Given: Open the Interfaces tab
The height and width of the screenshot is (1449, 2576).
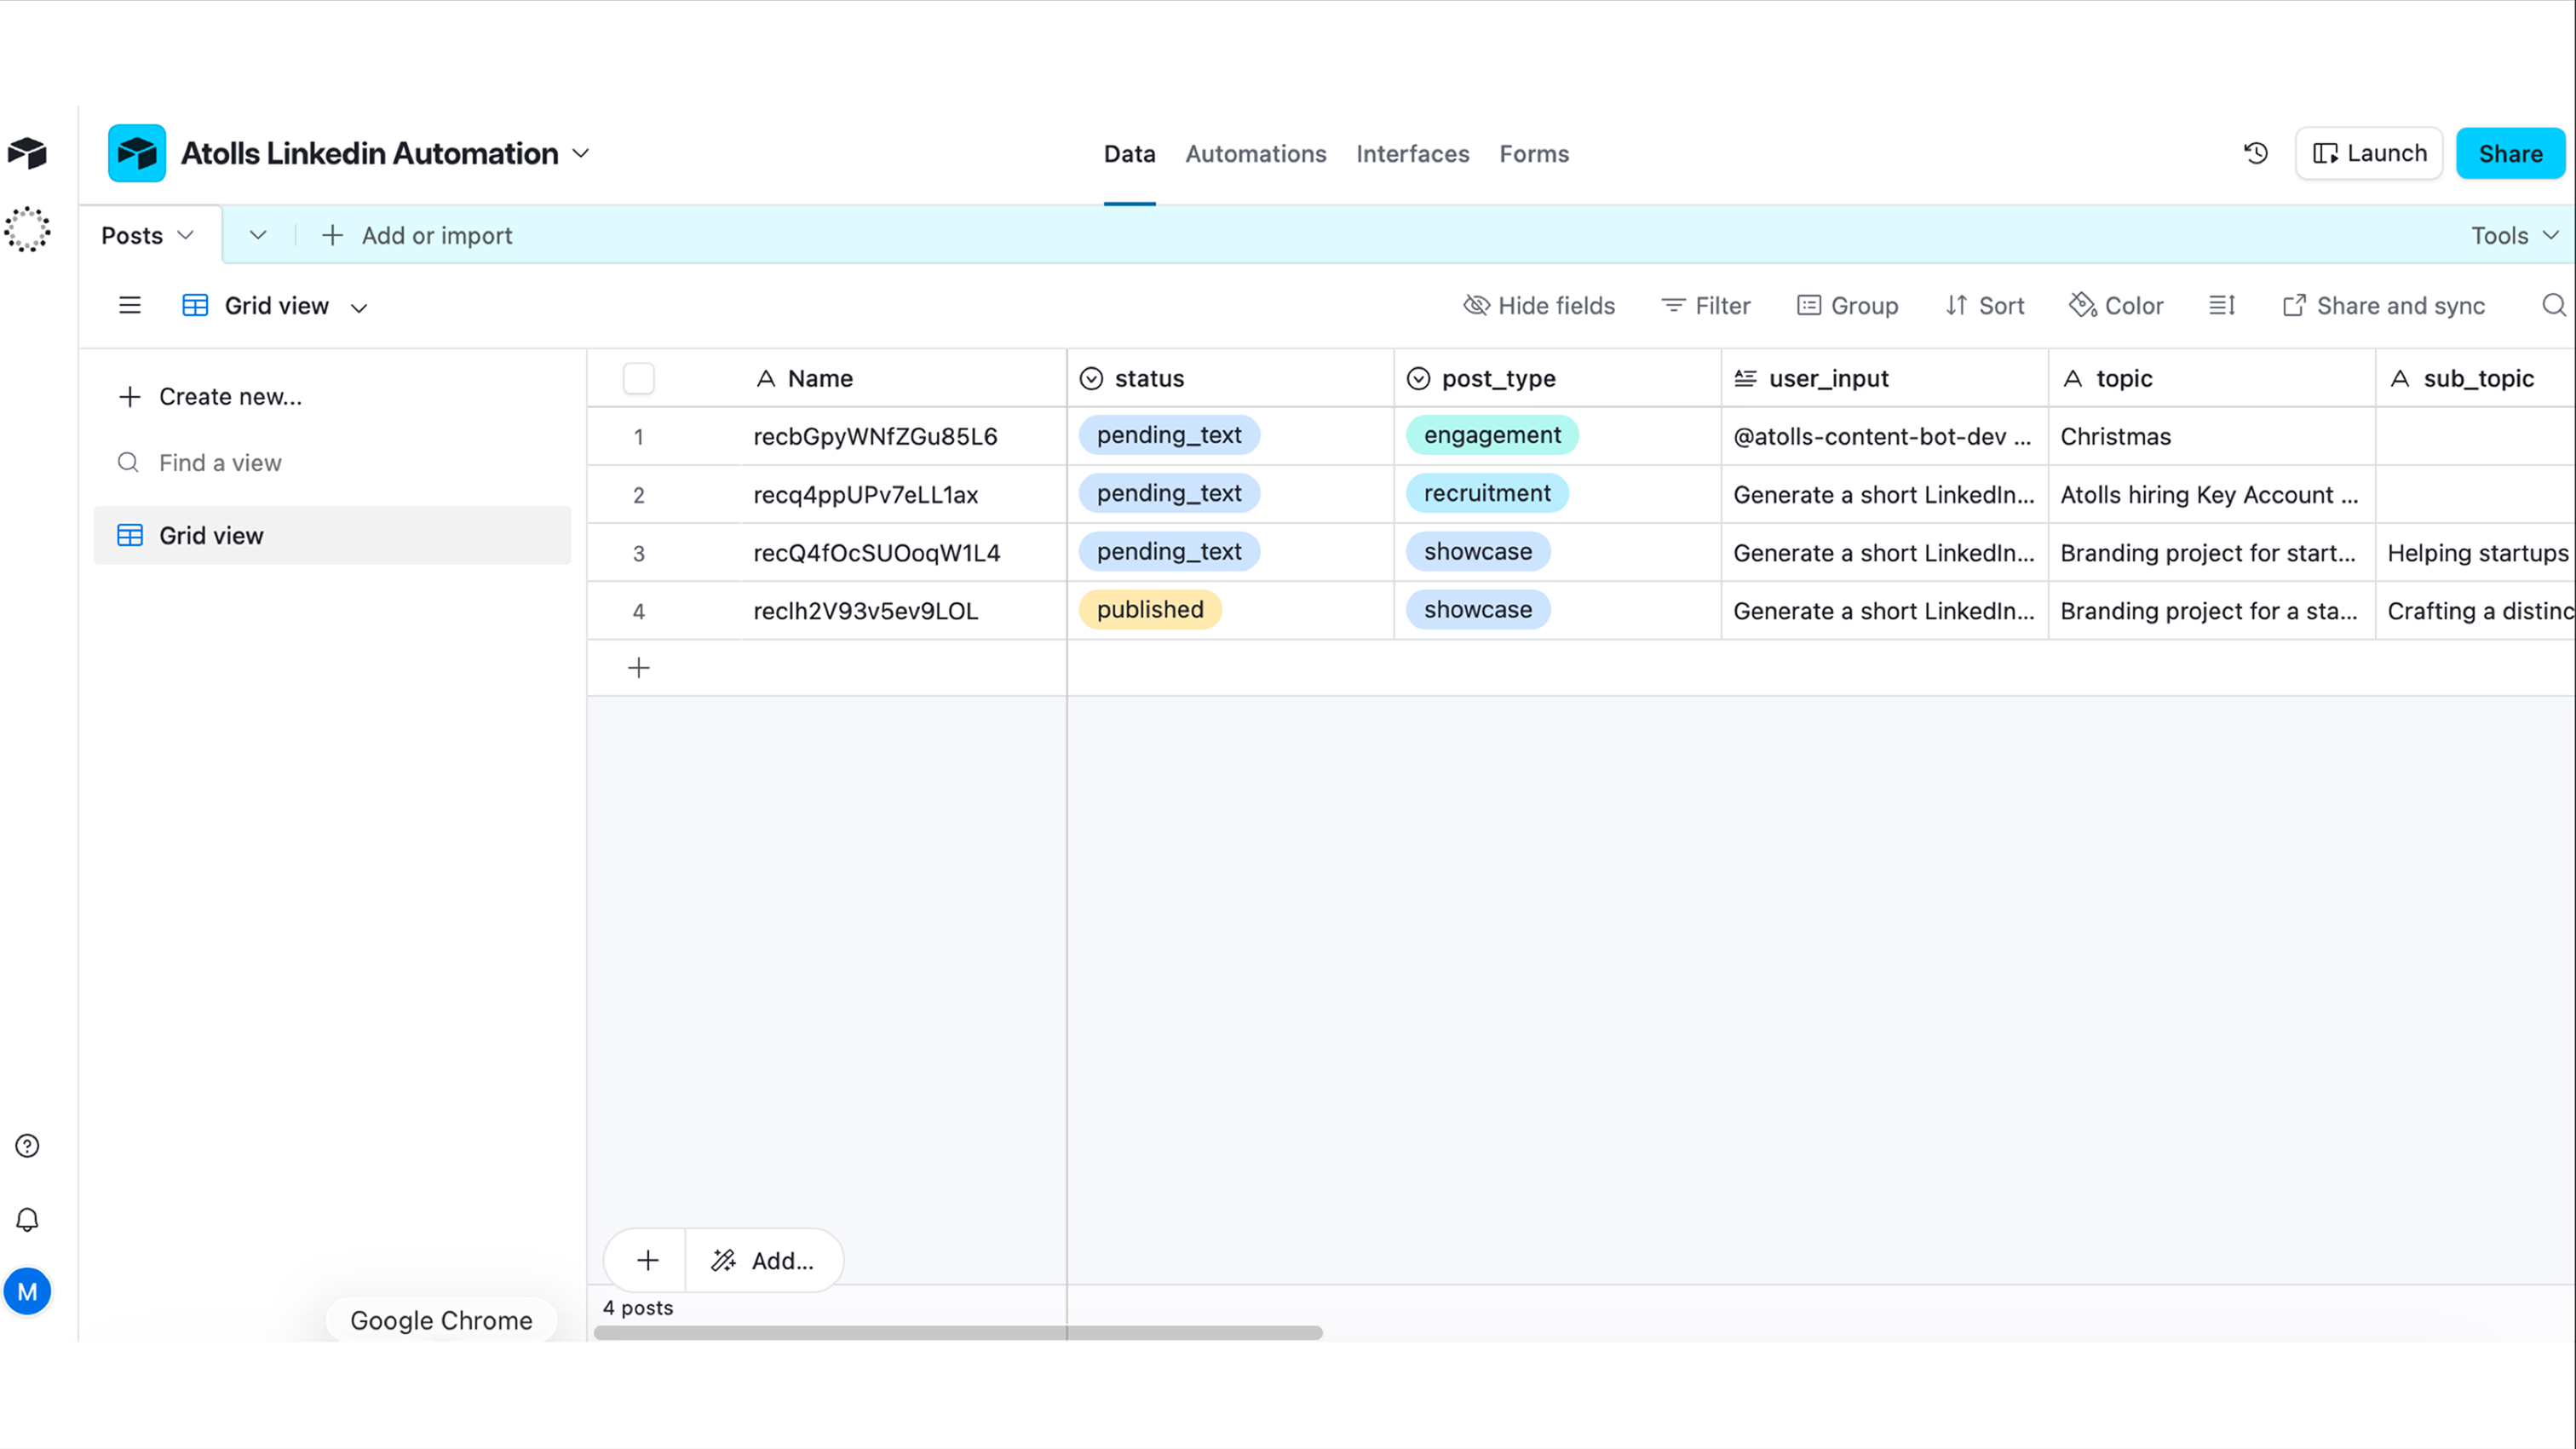Looking at the screenshot, I should [x=1412, y=154].
